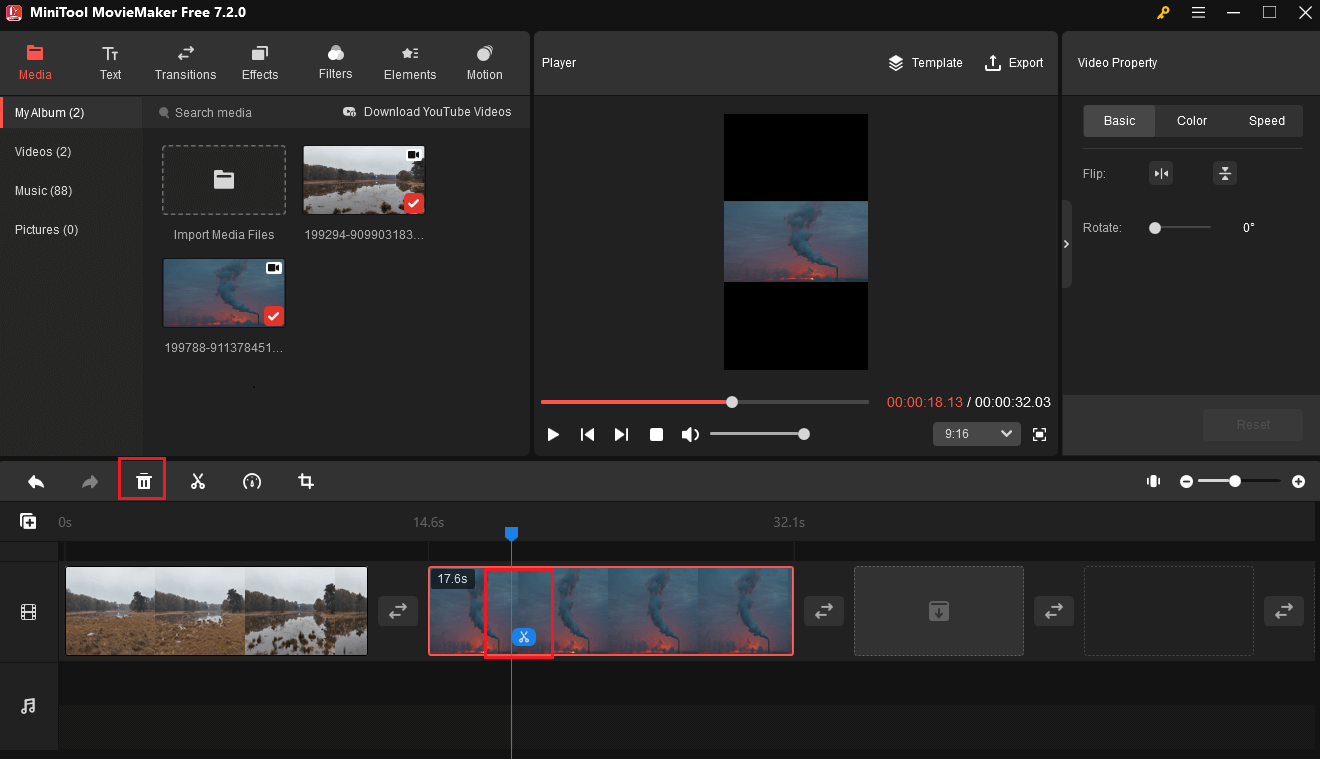Click the 17.6s smoke clip
1320x759 pixels.
[611, 611]
